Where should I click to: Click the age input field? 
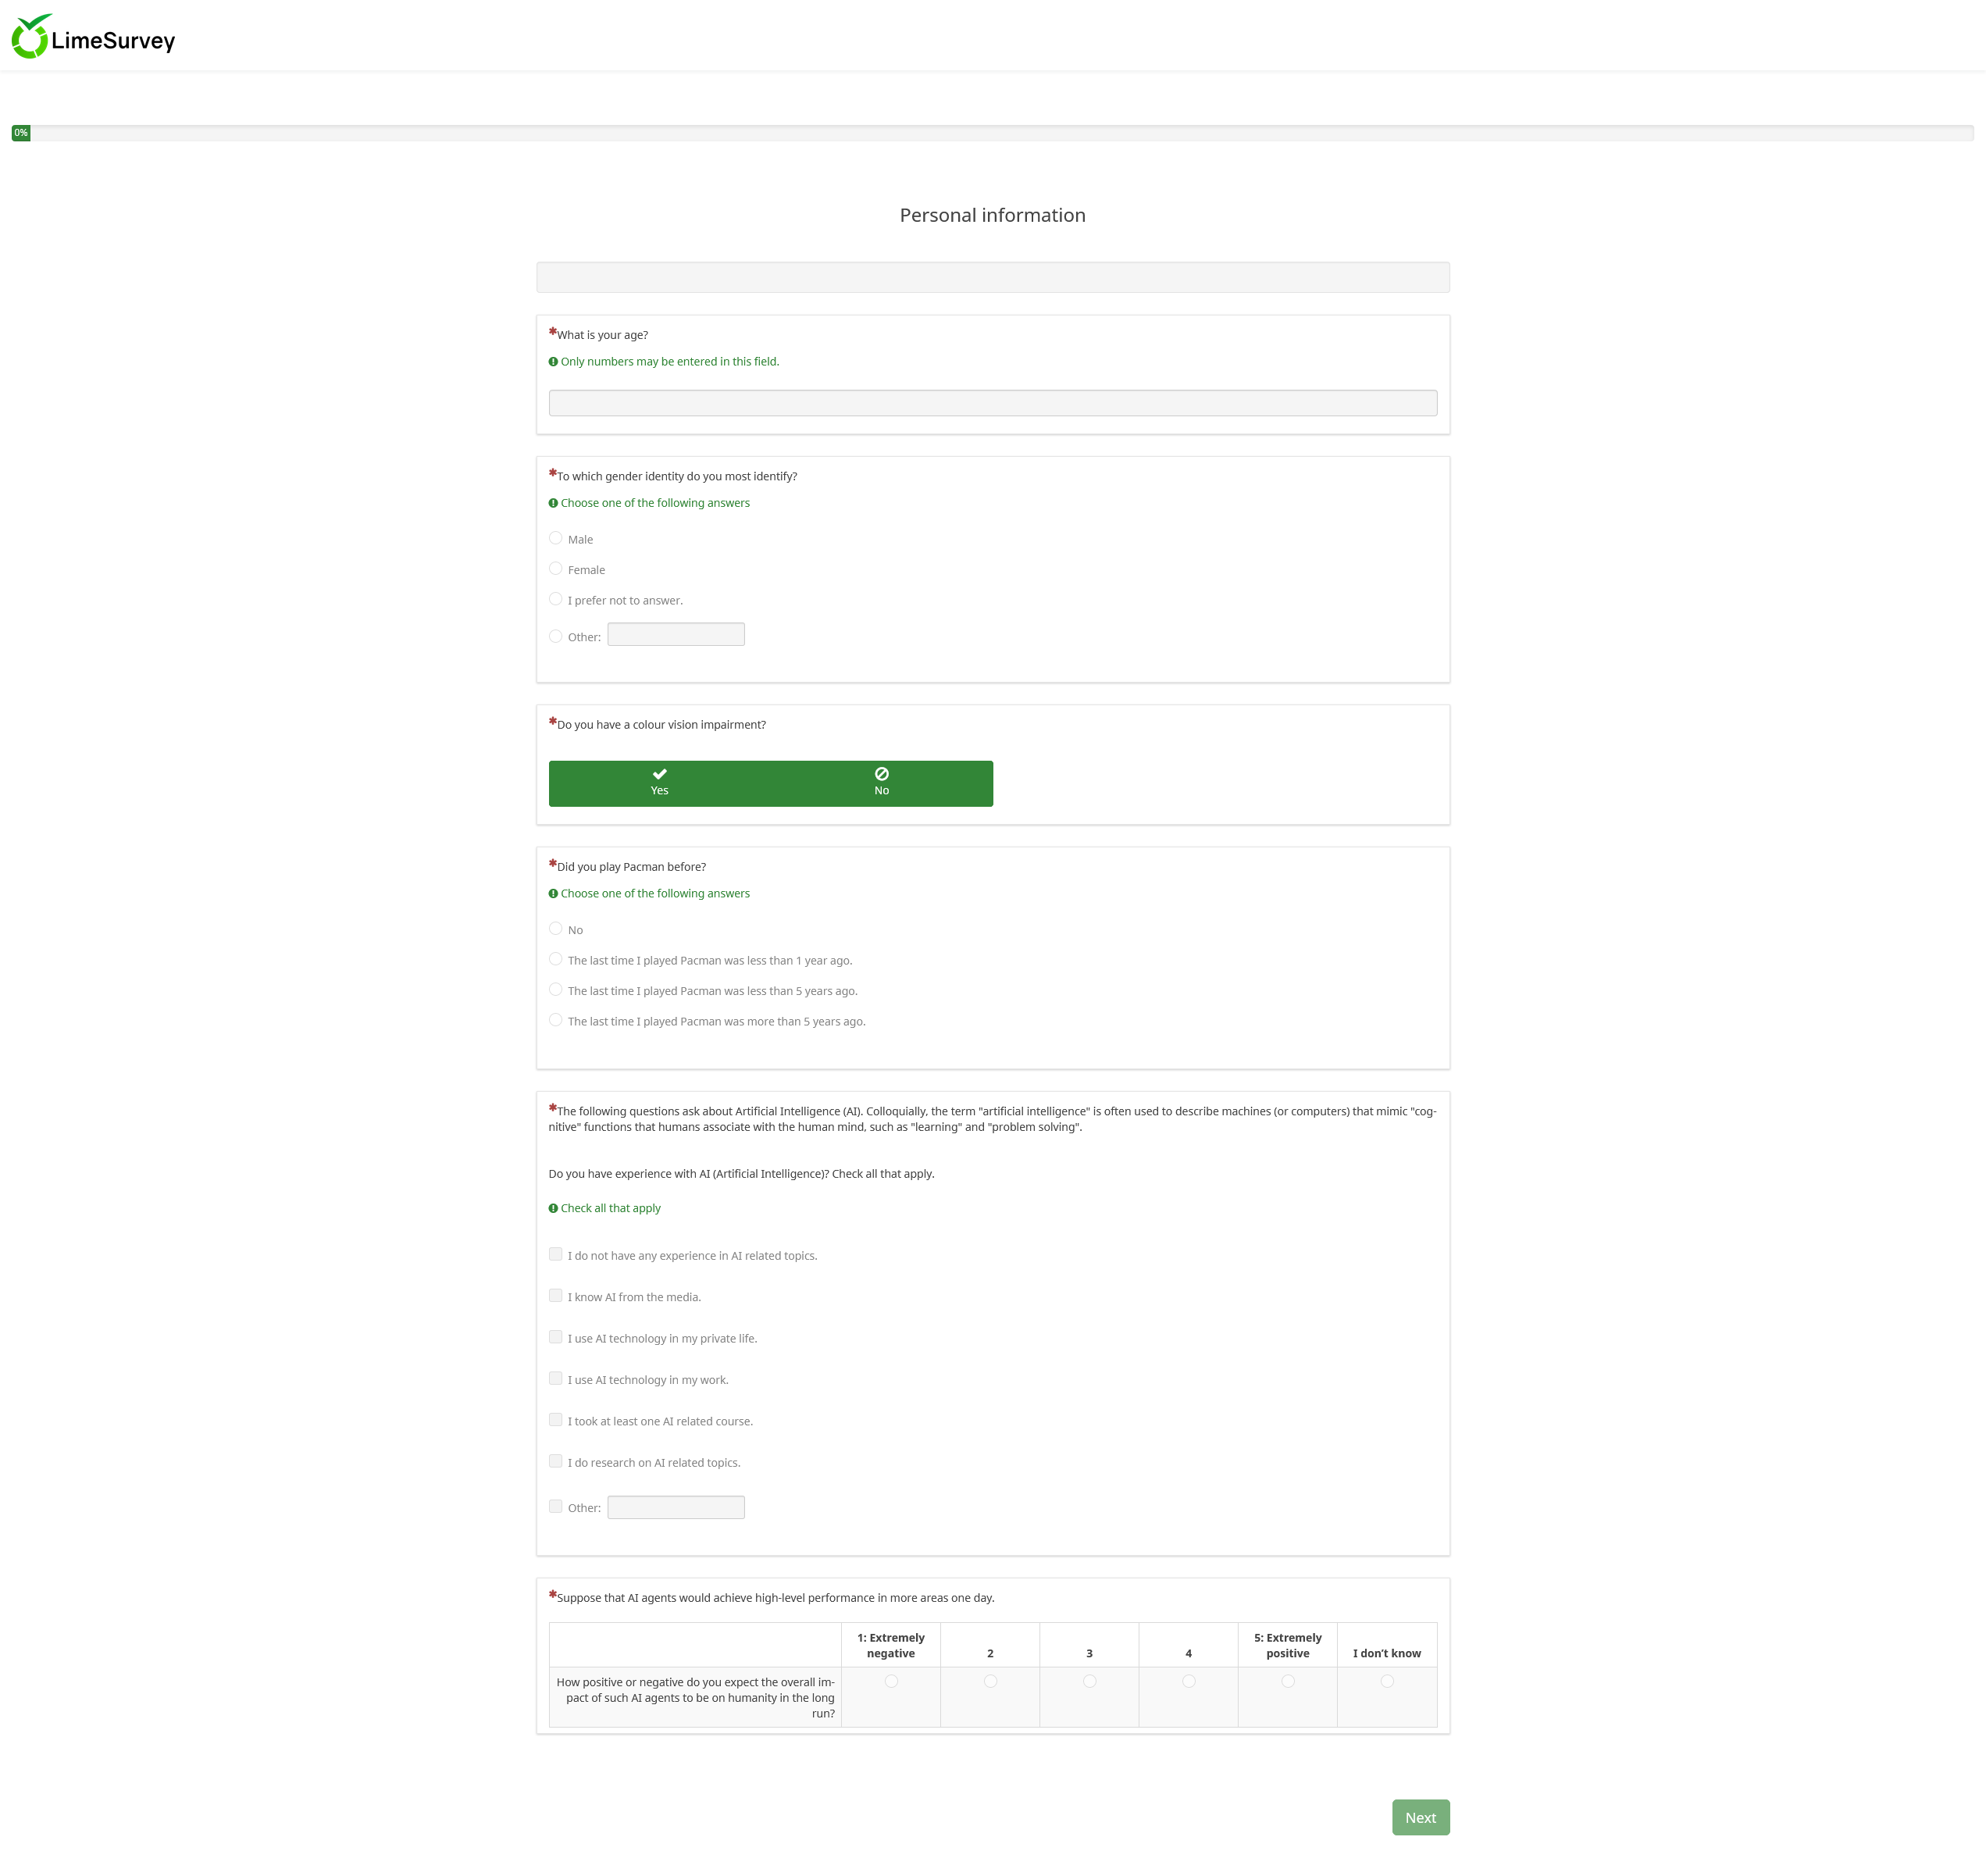(992, 403)
